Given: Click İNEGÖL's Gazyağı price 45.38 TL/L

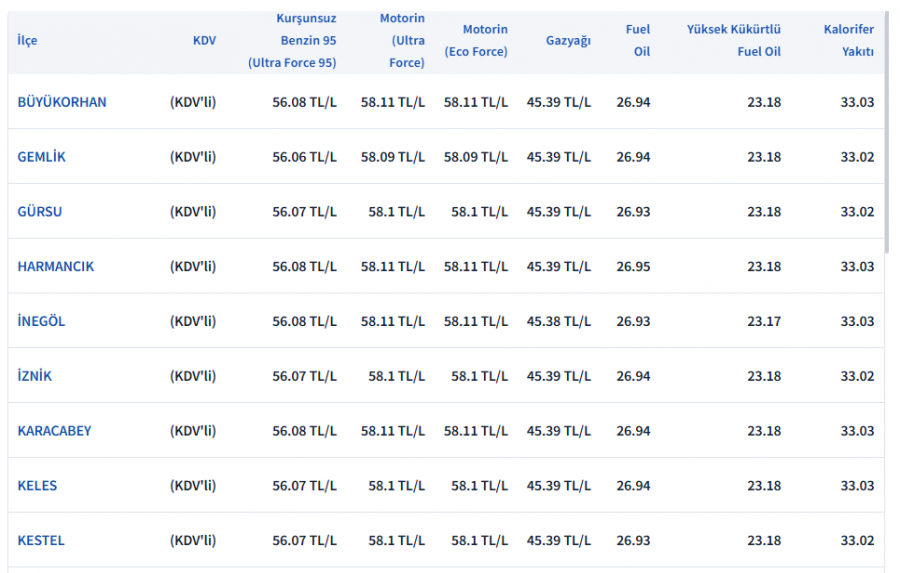Looking at the screenshot, I should [558, 321].
